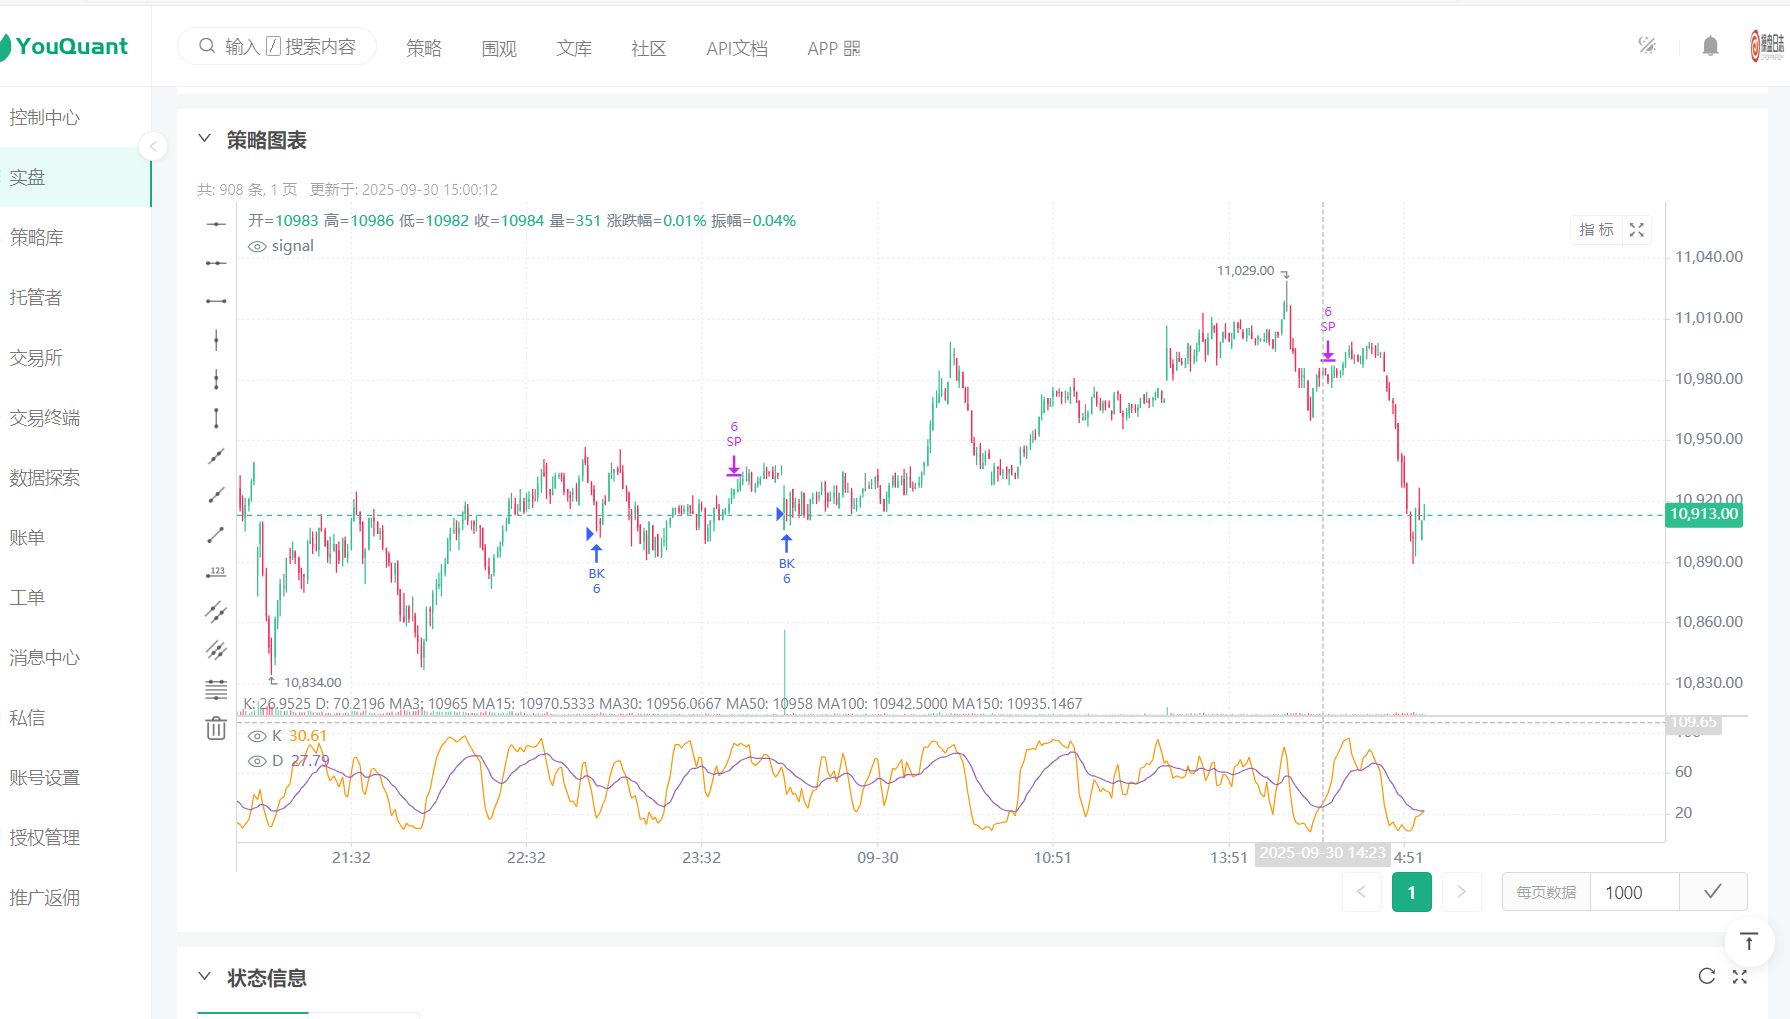
Task: Select the price line tool labeled 123
Action: click(216, 573)
